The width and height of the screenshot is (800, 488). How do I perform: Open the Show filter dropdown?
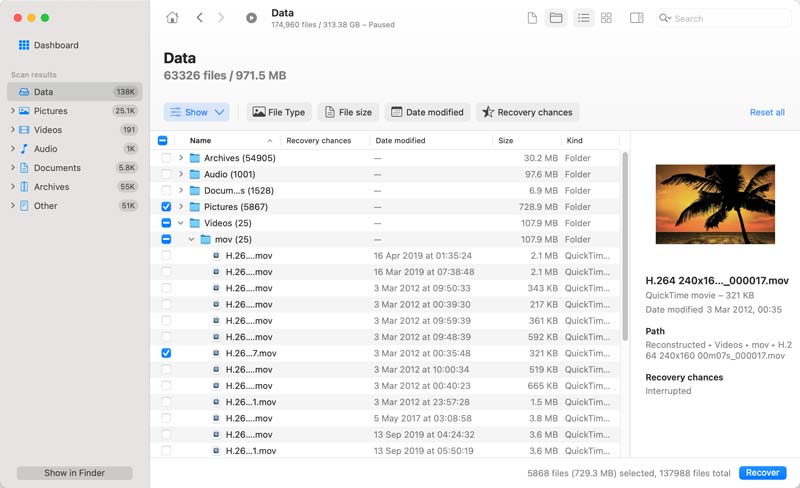[196, 112]
